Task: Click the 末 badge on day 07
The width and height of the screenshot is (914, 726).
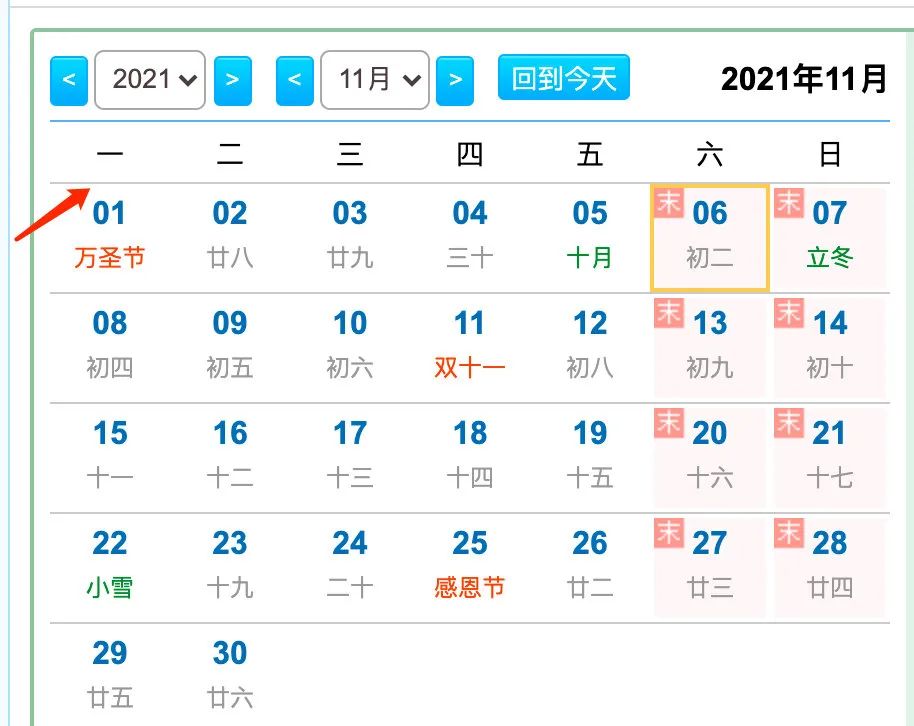Action: (789, 202)
